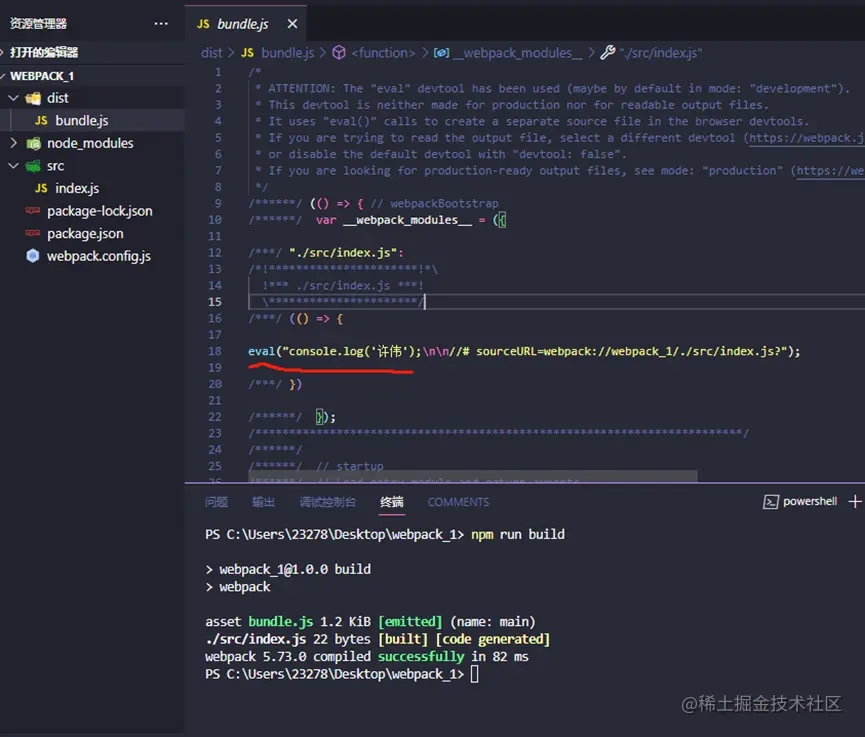Image resolution: width=865 pixels, height=737 pixels.
Task: Click the wrench property icon in the breadcrumb
Action: pos(607,52)
